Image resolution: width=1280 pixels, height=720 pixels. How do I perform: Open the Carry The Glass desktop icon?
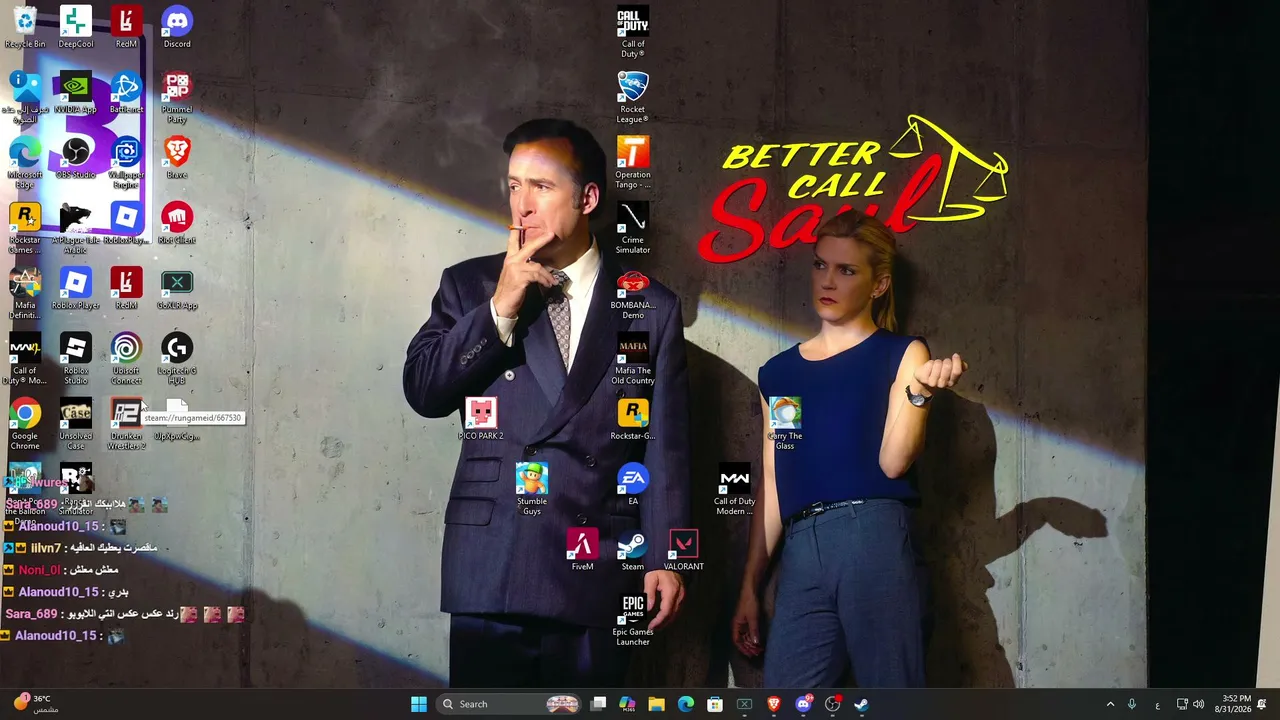pyautogui.click(x=785, y=425)
